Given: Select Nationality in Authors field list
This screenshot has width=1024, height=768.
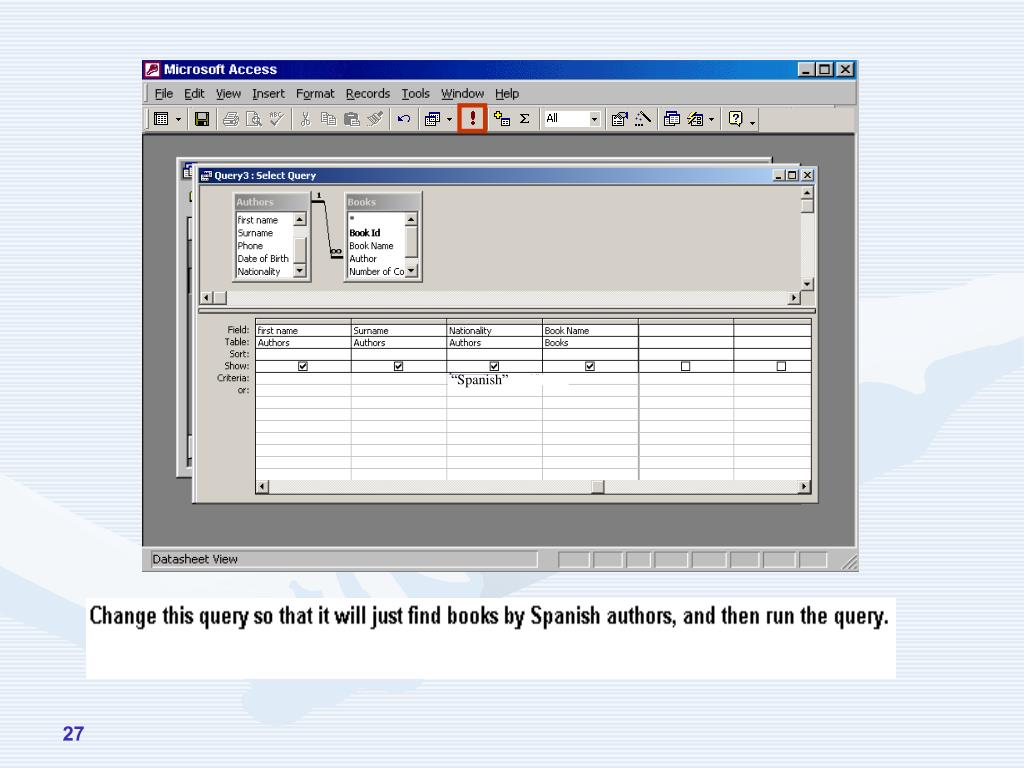Looking at the screenshot, I should [x=259, y=272].
